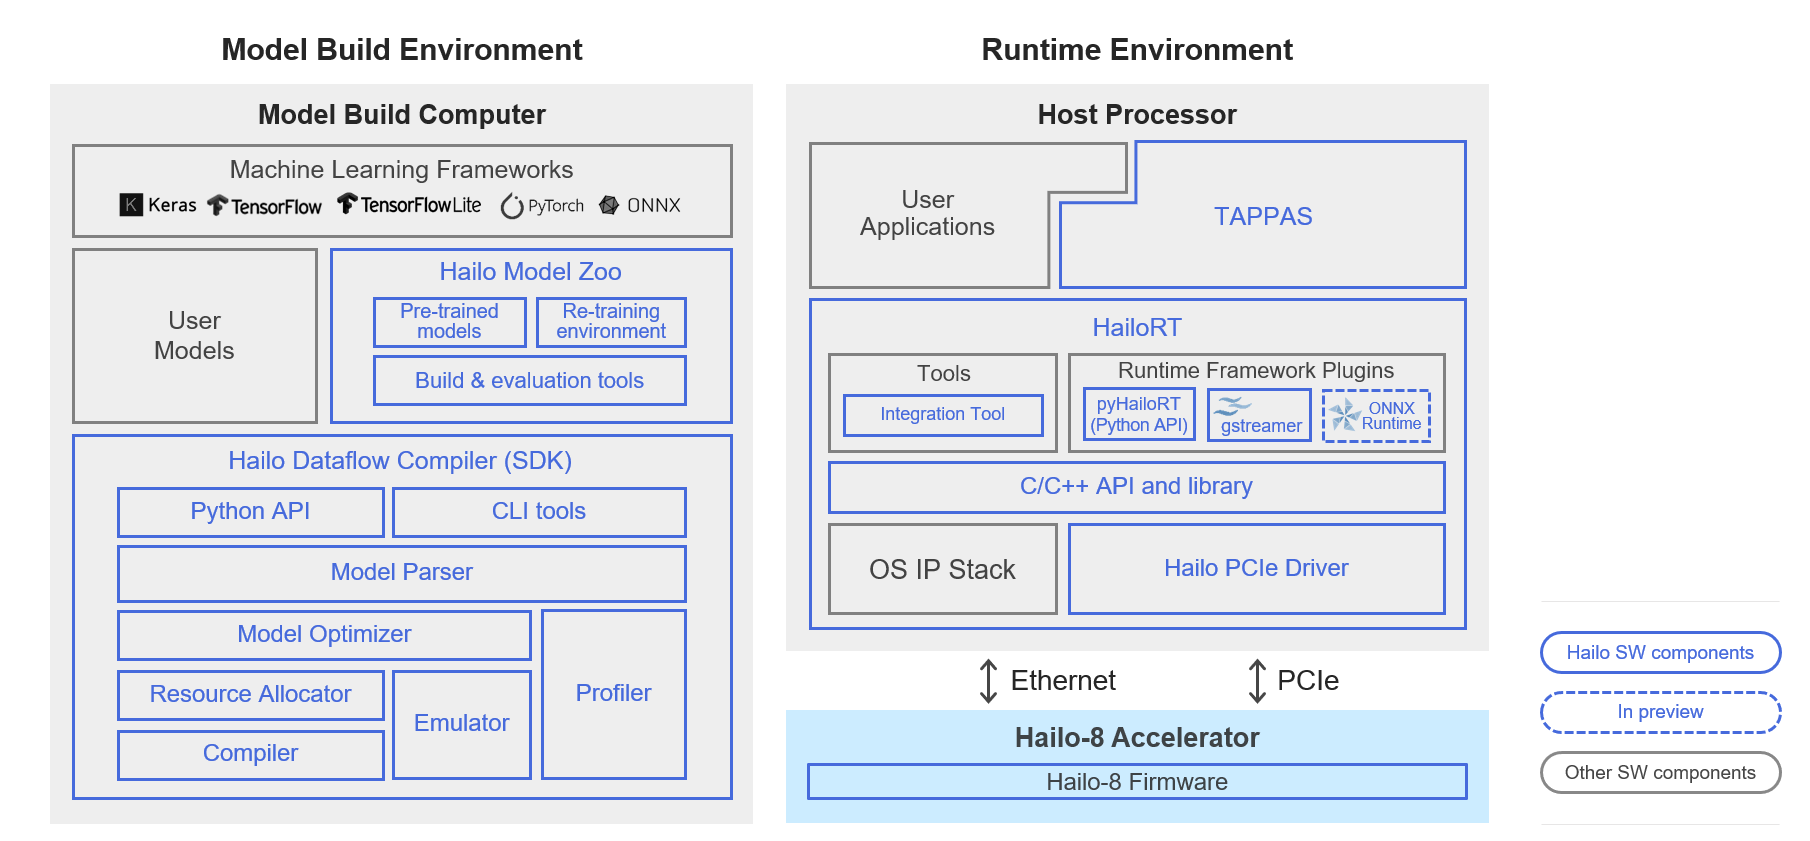Click Machine Learning Frameworks heading
Viewport: 1810px width, 841px height.
(x=402, y=170)
